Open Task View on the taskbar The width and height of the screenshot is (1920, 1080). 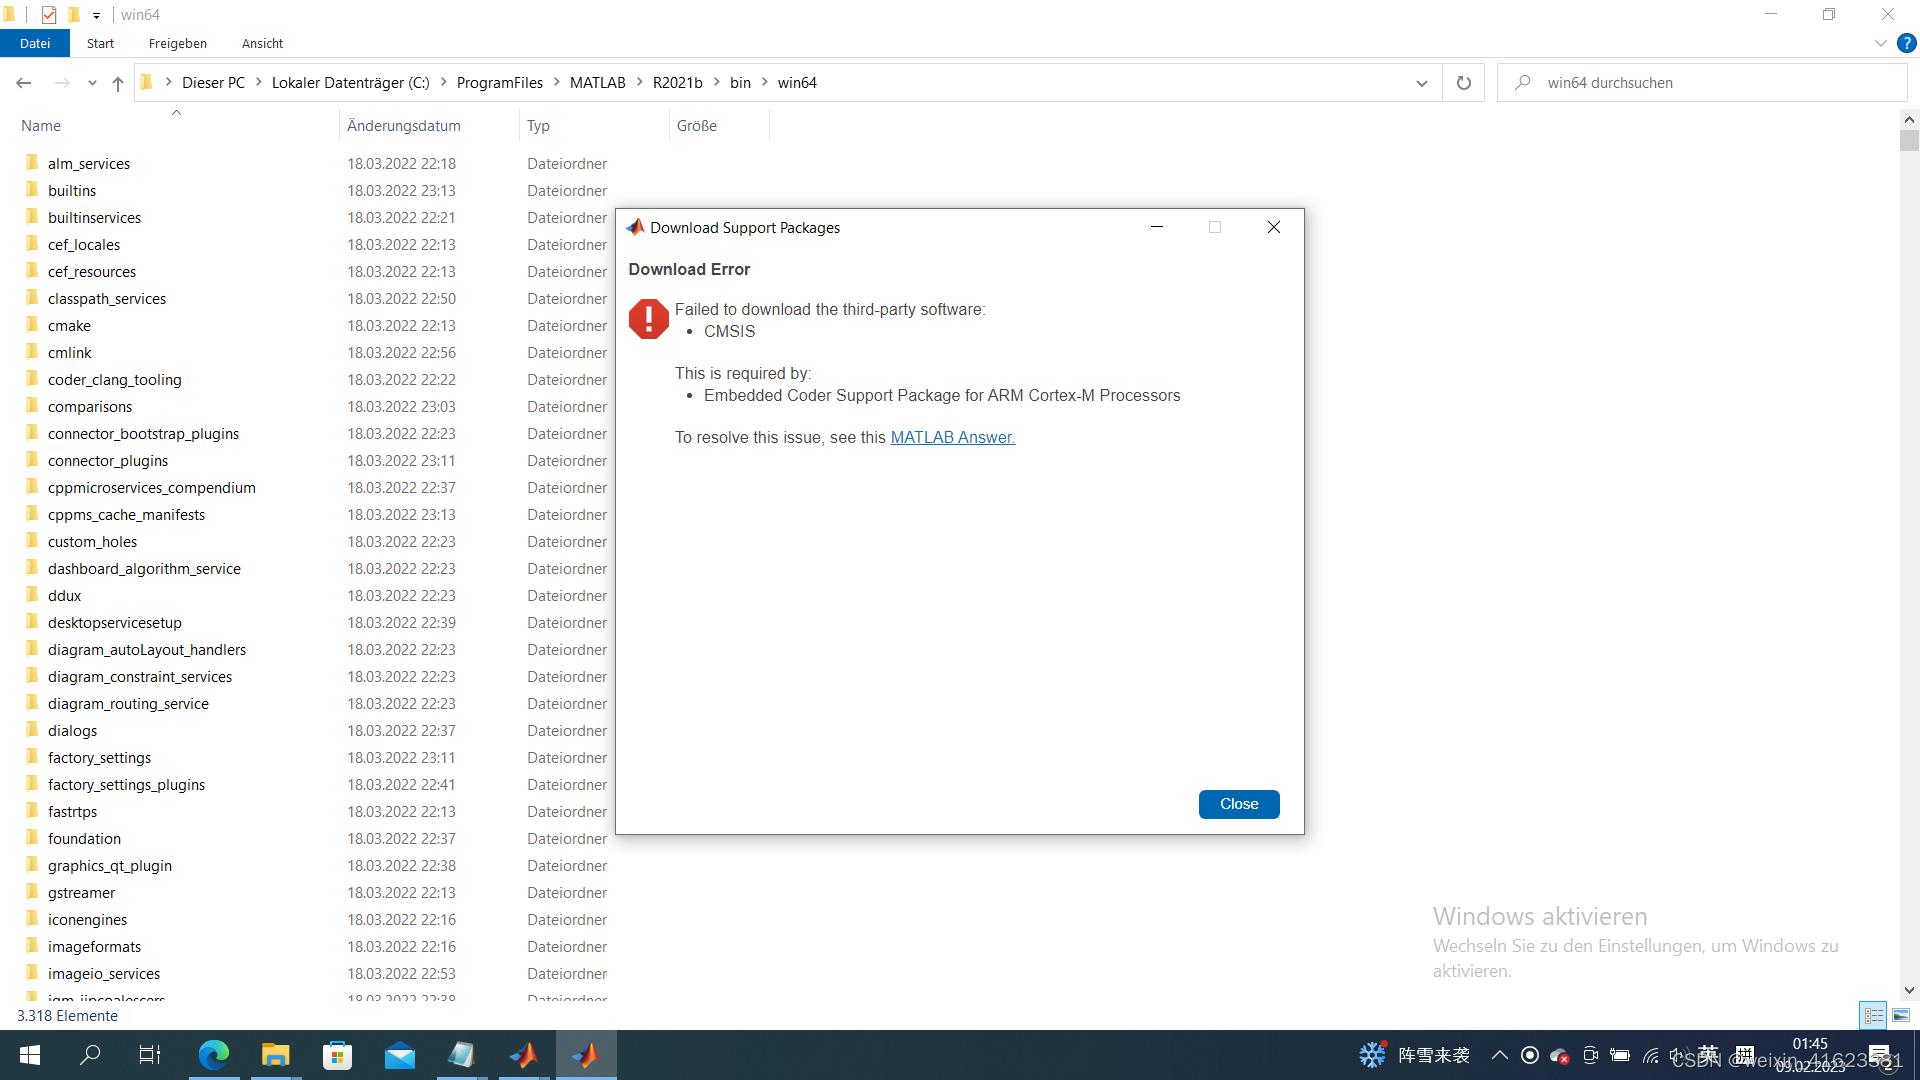point(150,1055)
